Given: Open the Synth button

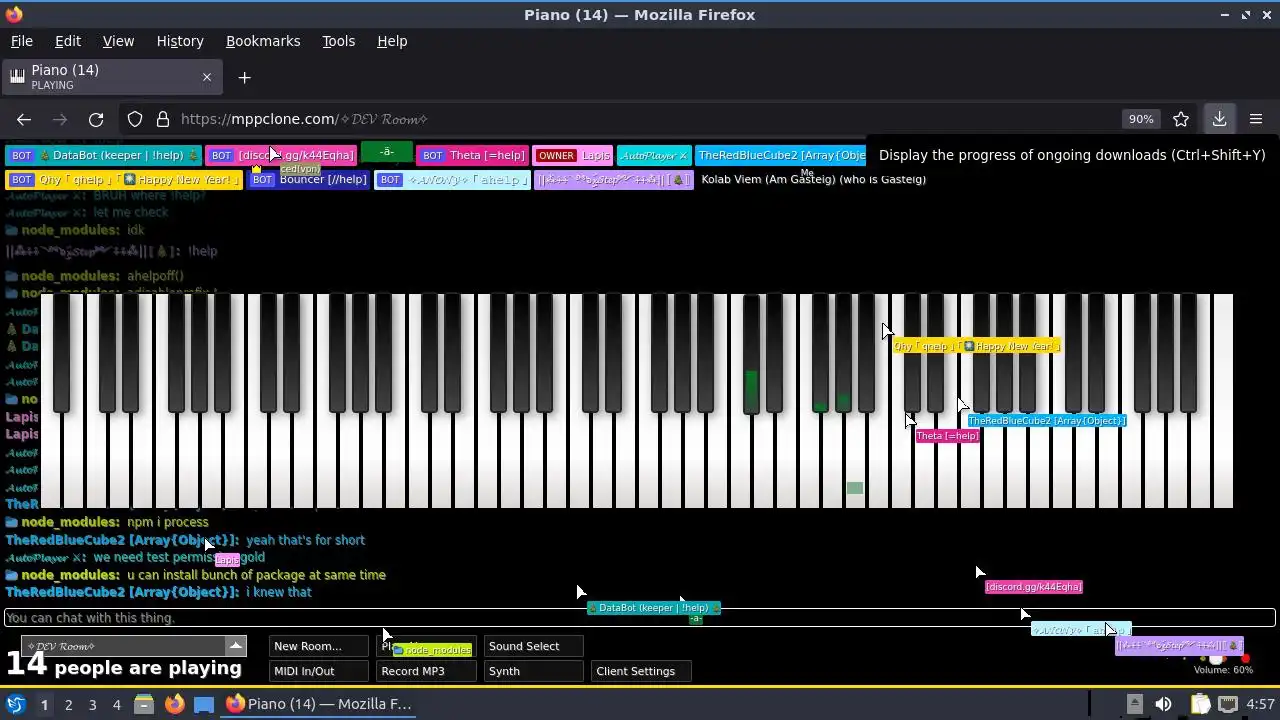Looking at the screenshot, I should click(x=533, y=671).
